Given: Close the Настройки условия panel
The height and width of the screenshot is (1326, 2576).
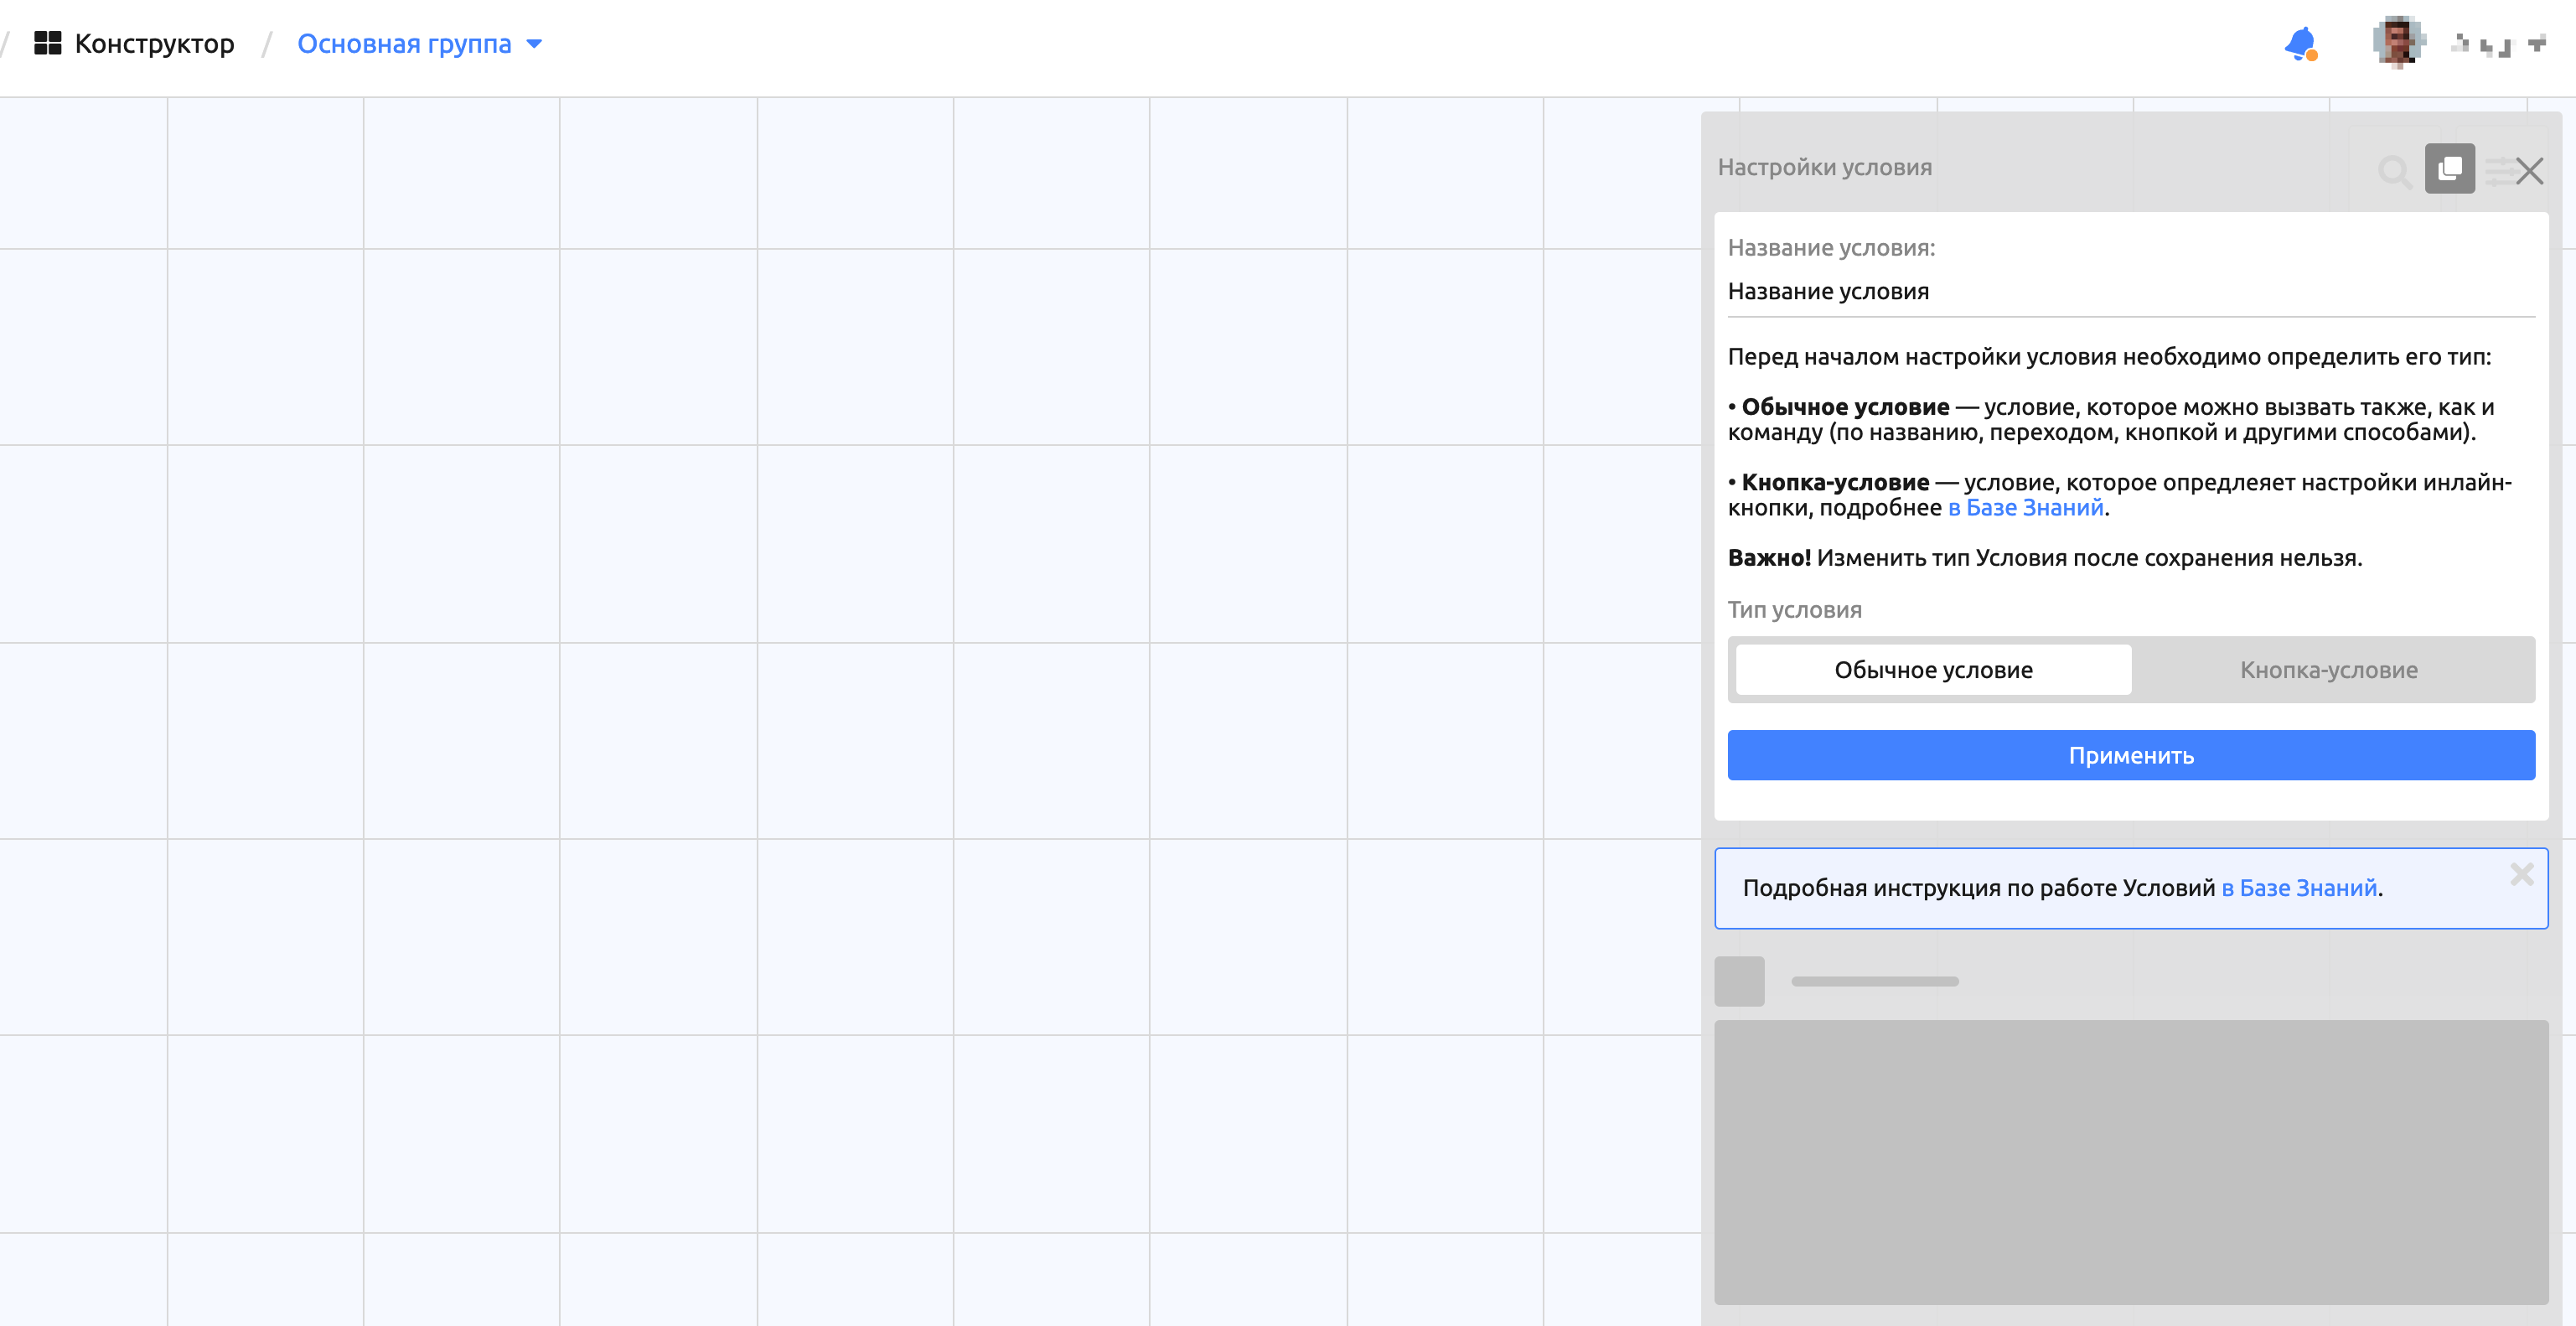Looking at the screenshot, I should point(2529,171).
